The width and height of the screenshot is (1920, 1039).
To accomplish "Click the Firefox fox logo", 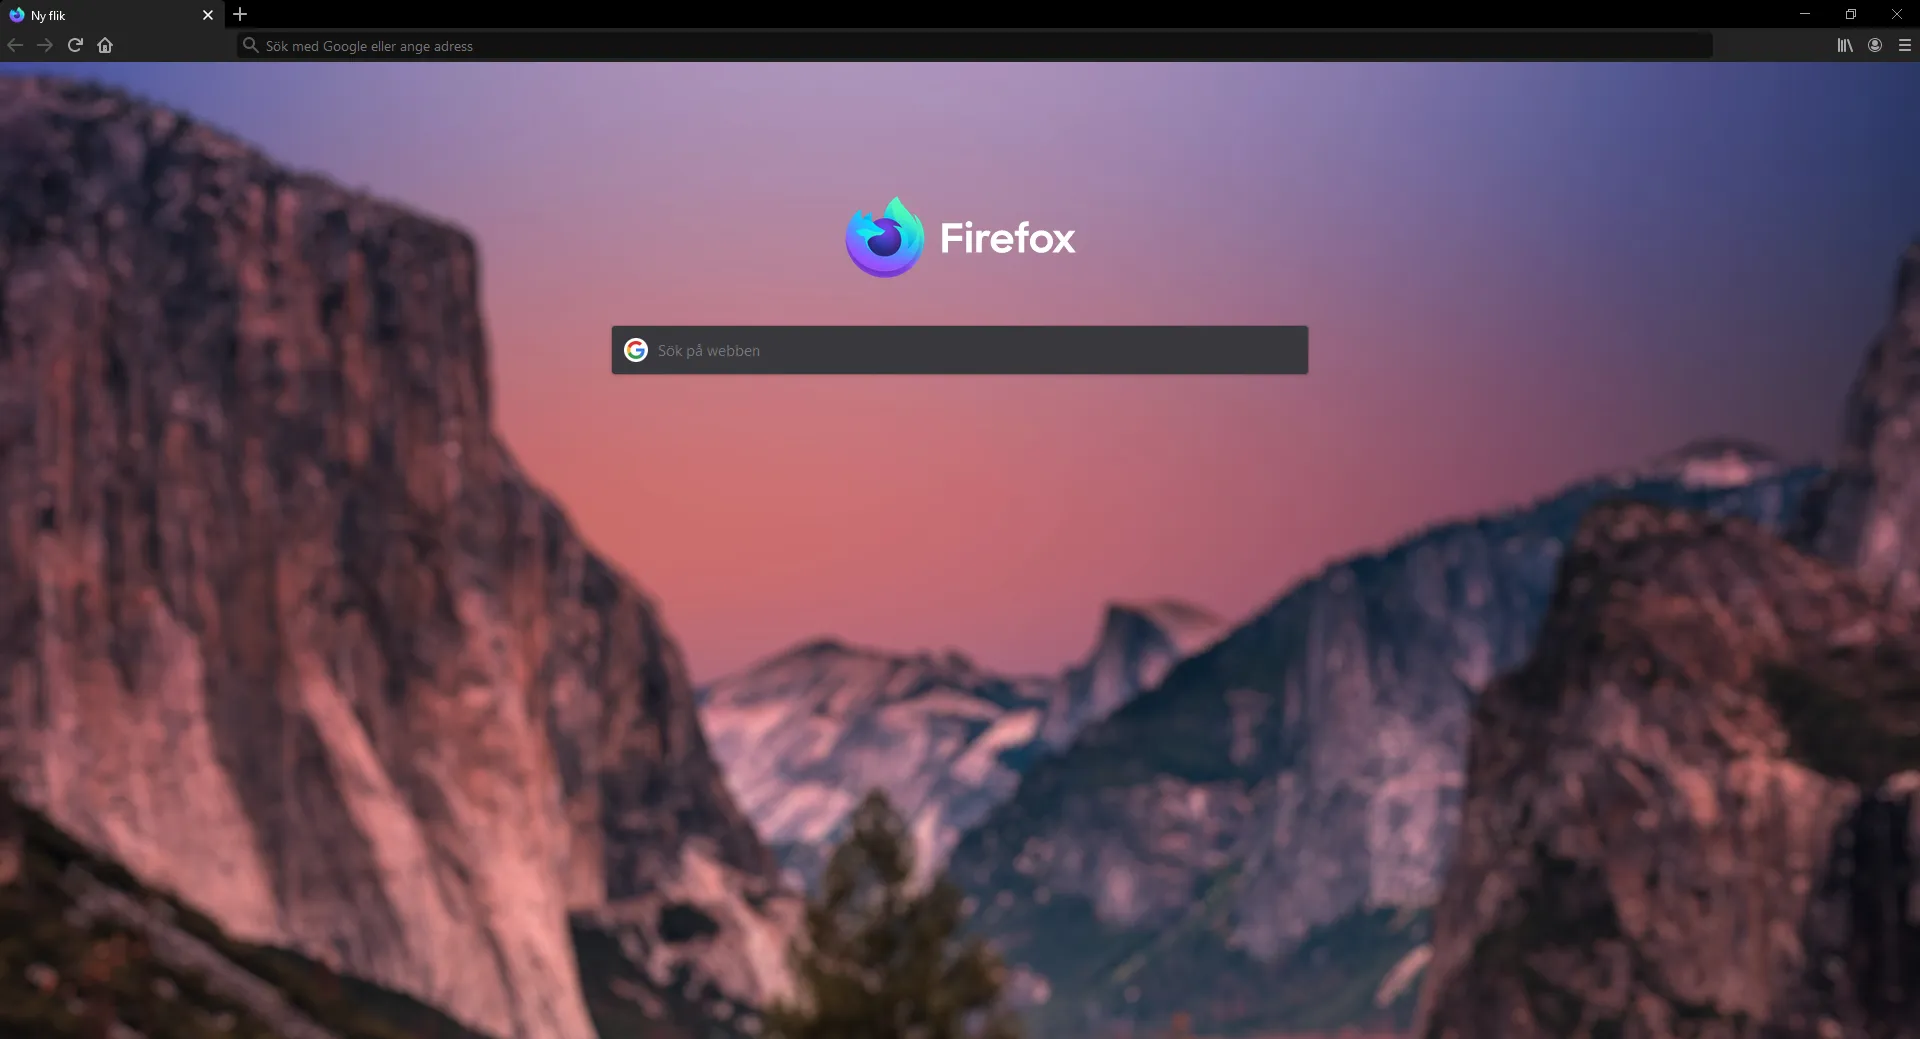I will pyautogui.click(x=883, y=237).
